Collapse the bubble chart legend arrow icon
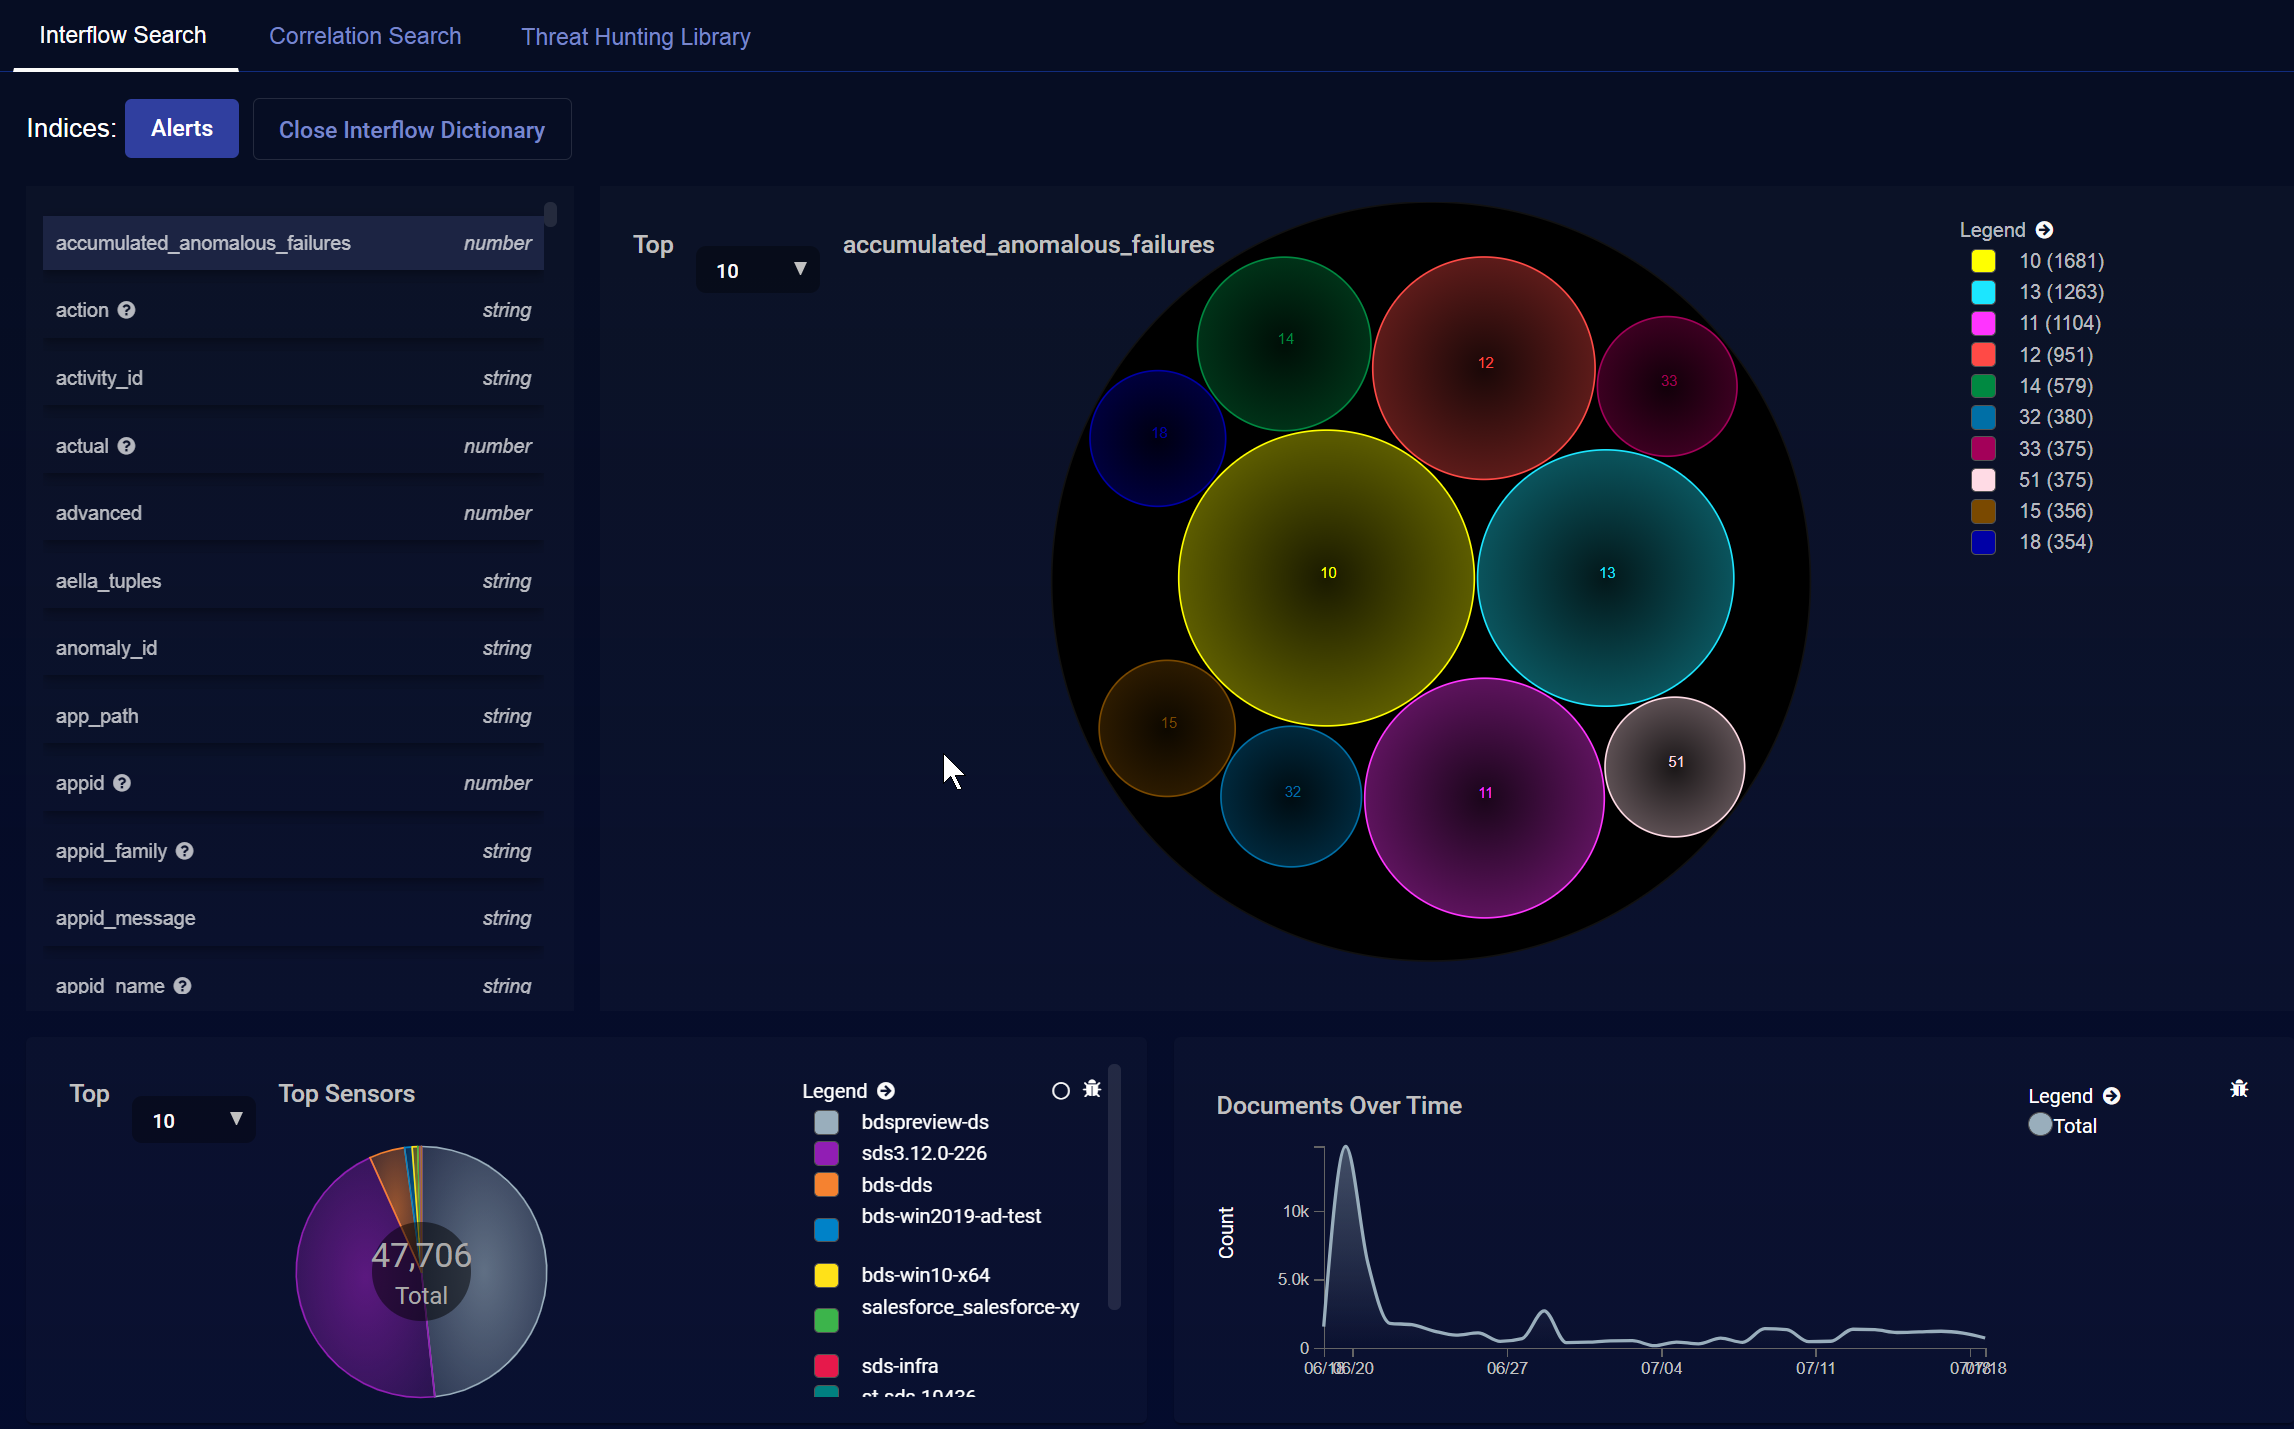The height and width of the screenshot is (1429, 2294). point(2045,230)
